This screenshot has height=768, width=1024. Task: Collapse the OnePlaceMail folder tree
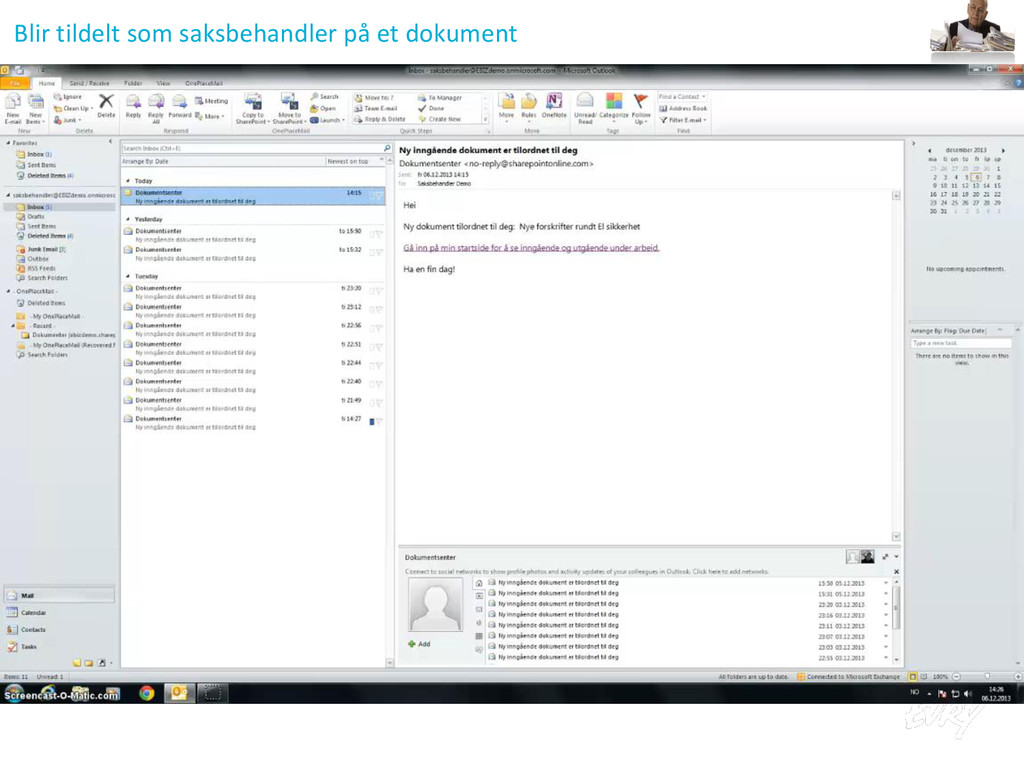[8, 291]
